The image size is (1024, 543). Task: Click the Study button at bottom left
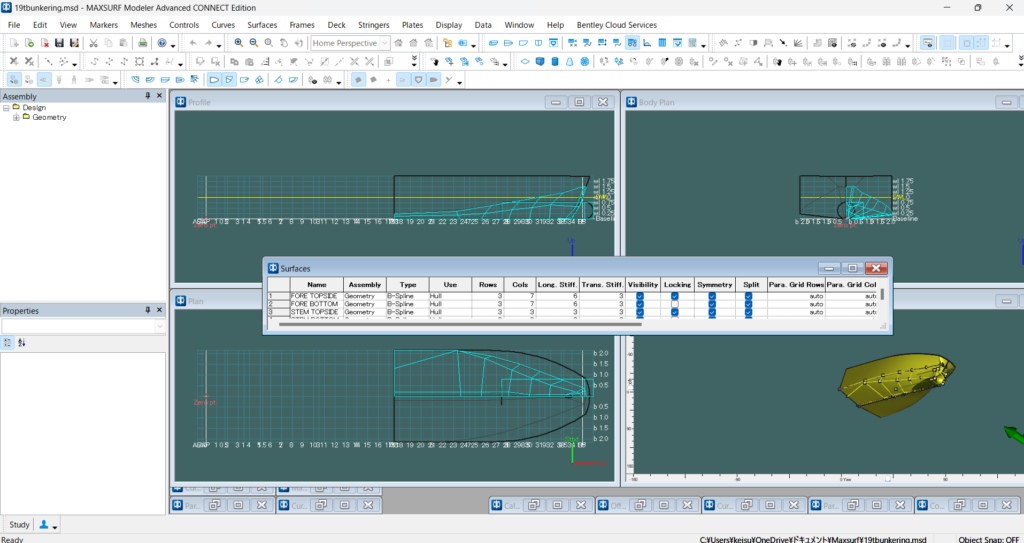pos(19,524)
